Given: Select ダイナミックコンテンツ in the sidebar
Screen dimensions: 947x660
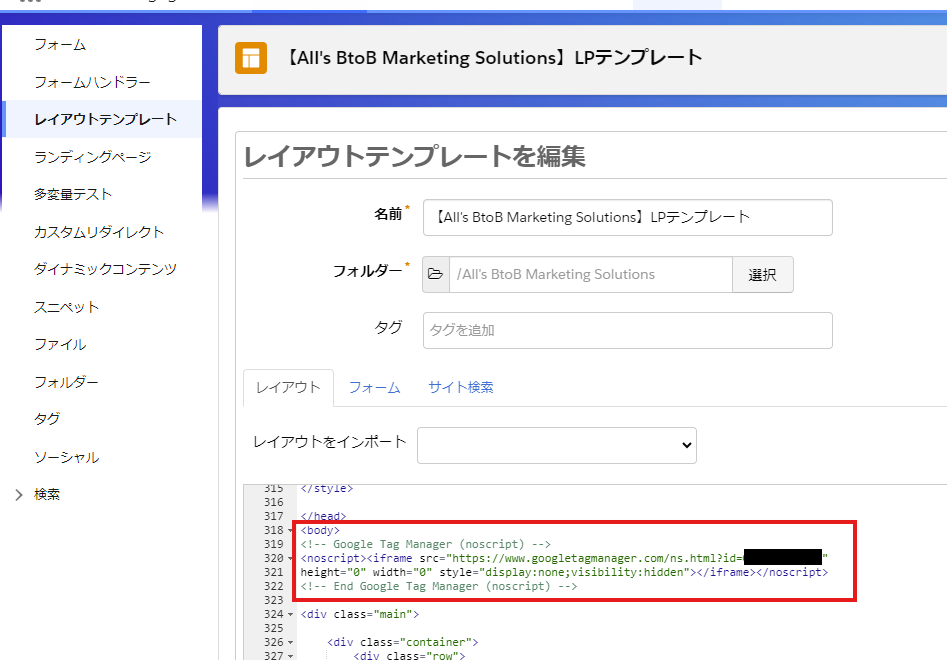Looking at the screenshot, I should [x=105, y=269].
